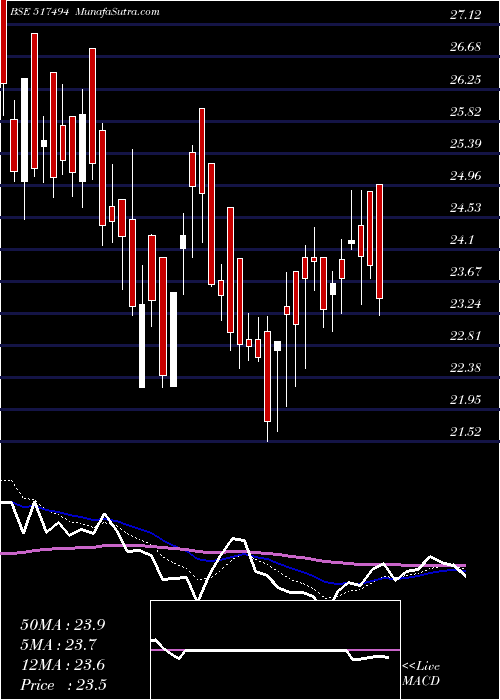Select the 24.96 price axis label
Viewport: 500px width, 700px height.
point(466,176)
